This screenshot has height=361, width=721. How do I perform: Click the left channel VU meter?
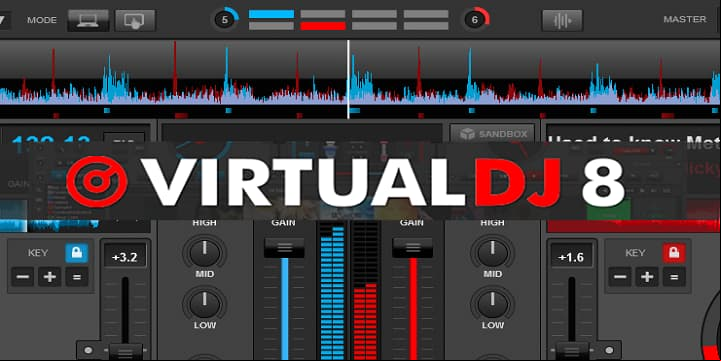[332, 292]
